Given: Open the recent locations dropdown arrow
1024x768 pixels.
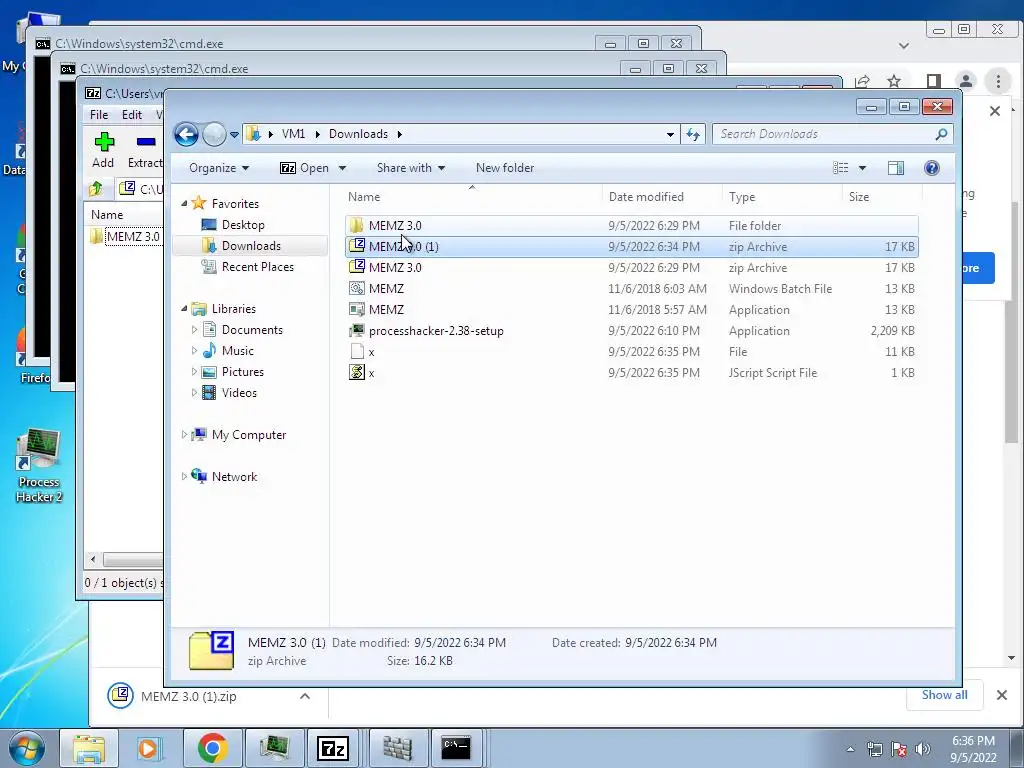Looking at the screenshot, I should pyautogui.click(x=234, y=135).
